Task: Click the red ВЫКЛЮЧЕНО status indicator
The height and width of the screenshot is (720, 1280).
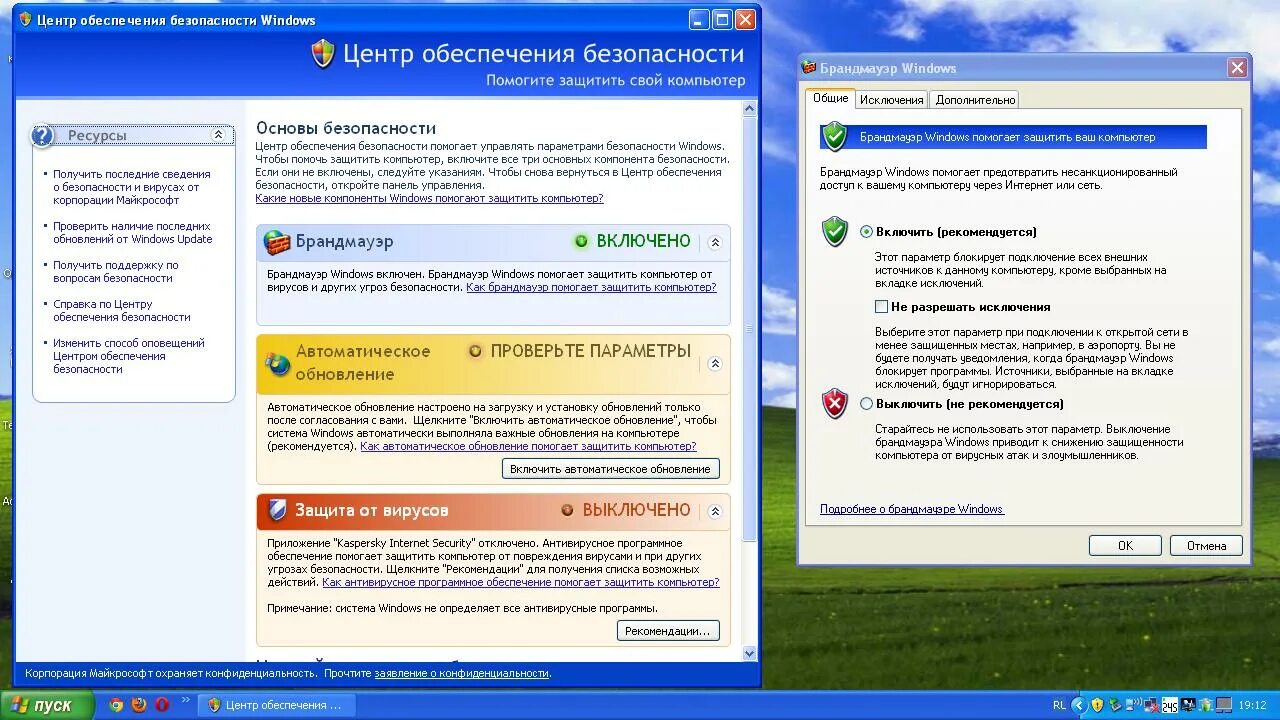Action: pyautogui.click(x=567, y=510)
